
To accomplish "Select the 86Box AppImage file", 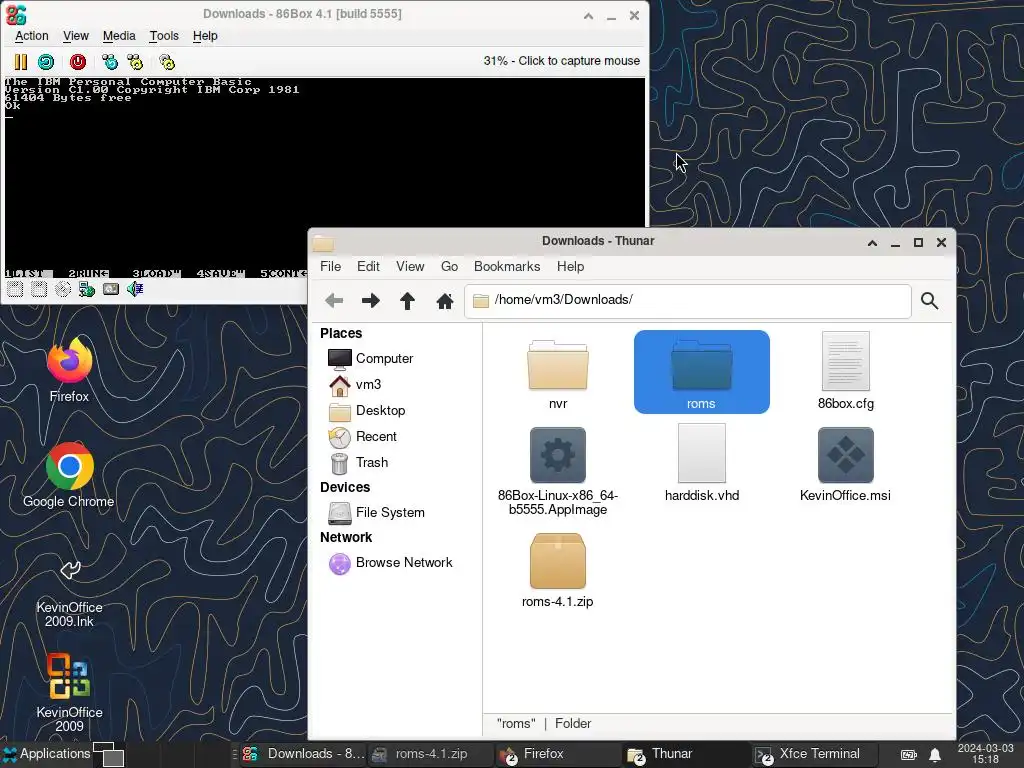I will click(x=558, y=472).
